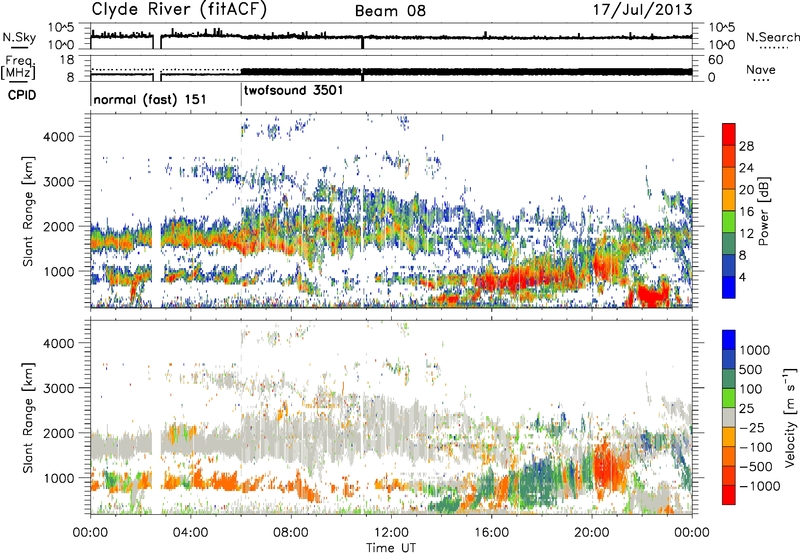Click the 'Slant Range [km]' label of velocity panel
The height and width of the screenshot is (554, 800).
(28, 418)
